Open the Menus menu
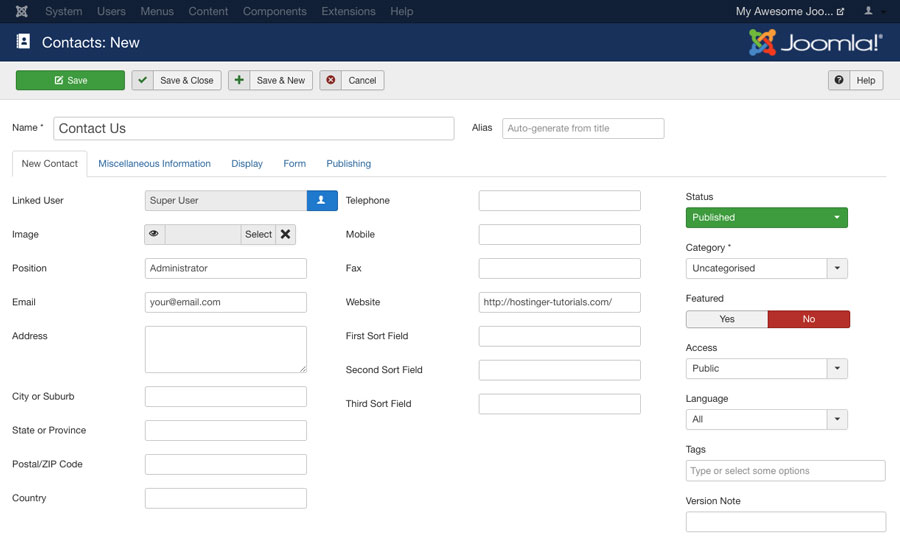 click(x=157, y=11)
